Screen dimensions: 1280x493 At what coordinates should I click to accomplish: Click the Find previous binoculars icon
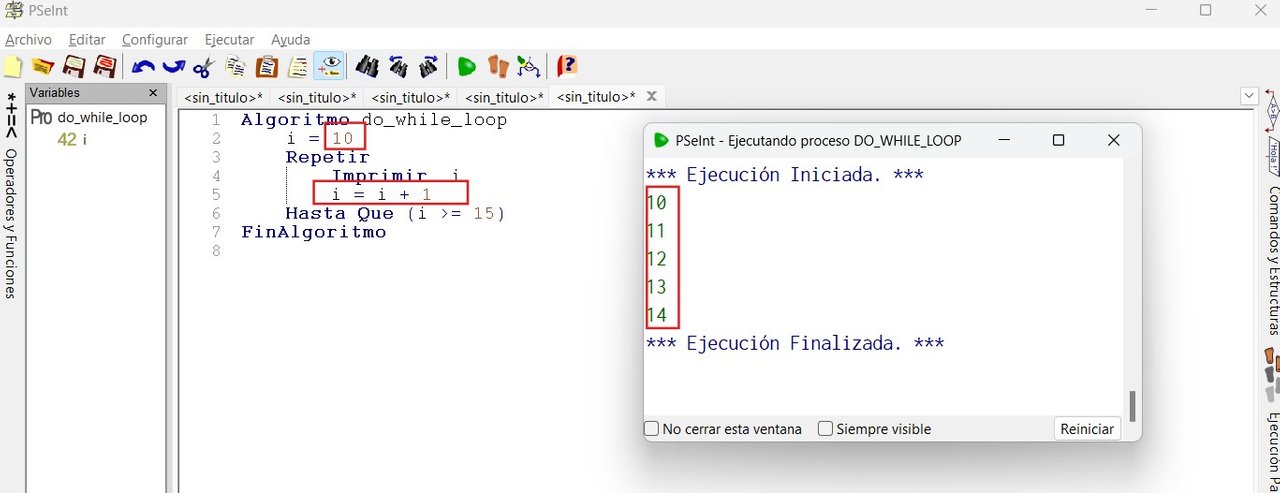point(398,67)
